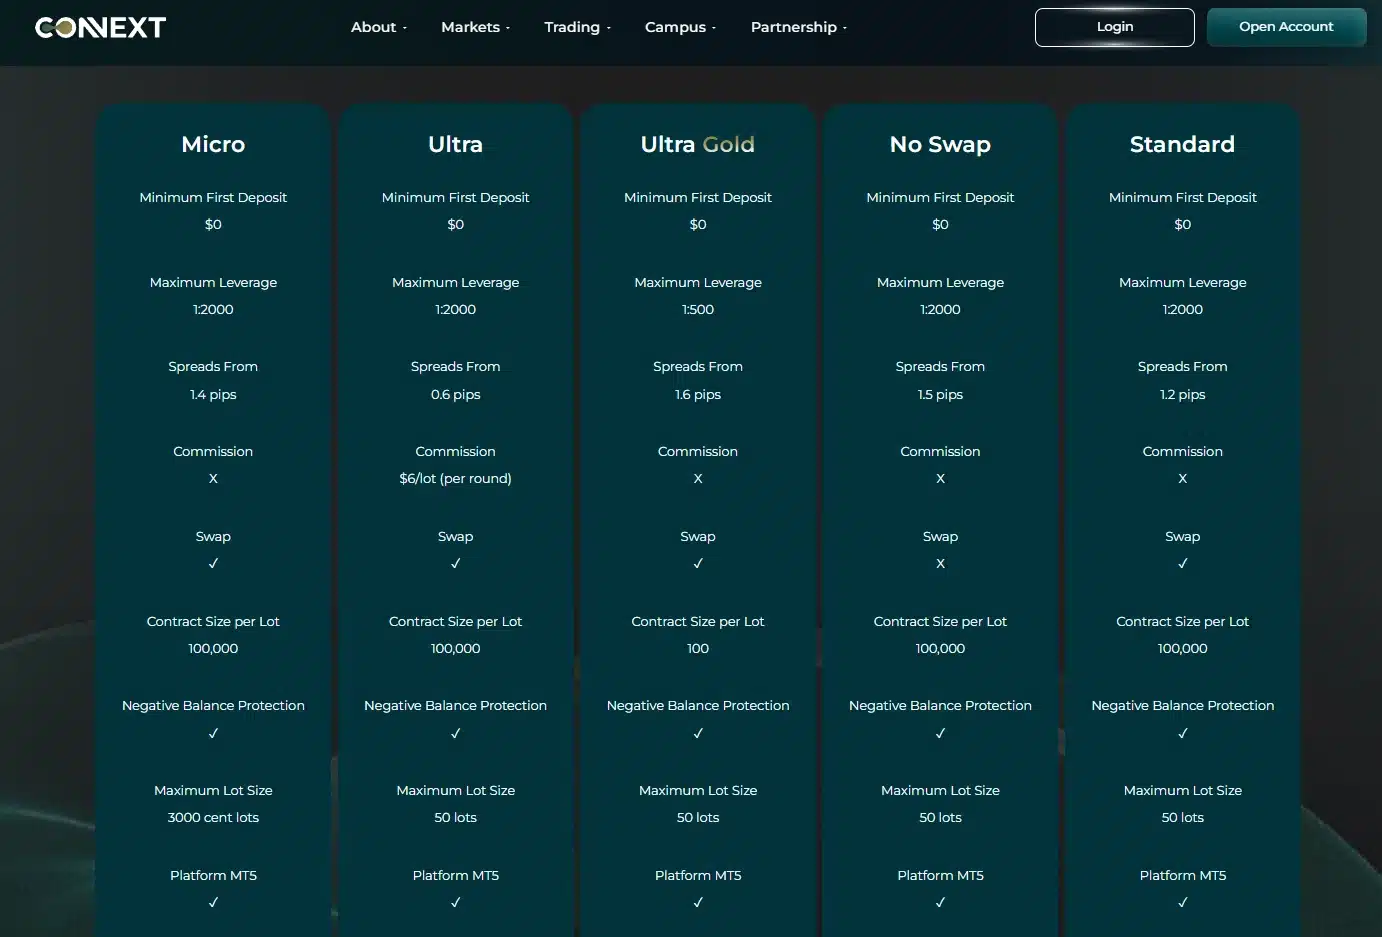Click the Ultra Gold Commission X mark
This screenshot has width=1382, height=937.
coord(698,479)
